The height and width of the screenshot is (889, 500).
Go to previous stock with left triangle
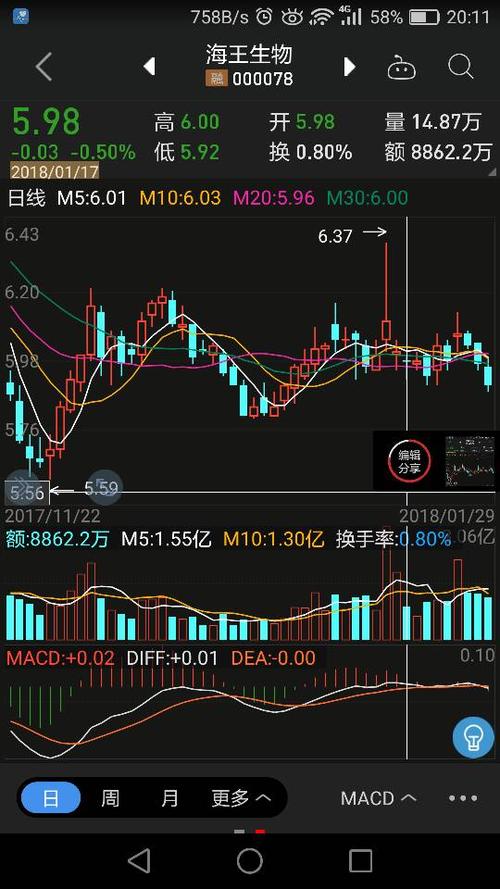pyautogui.click(x=149, y=67)
